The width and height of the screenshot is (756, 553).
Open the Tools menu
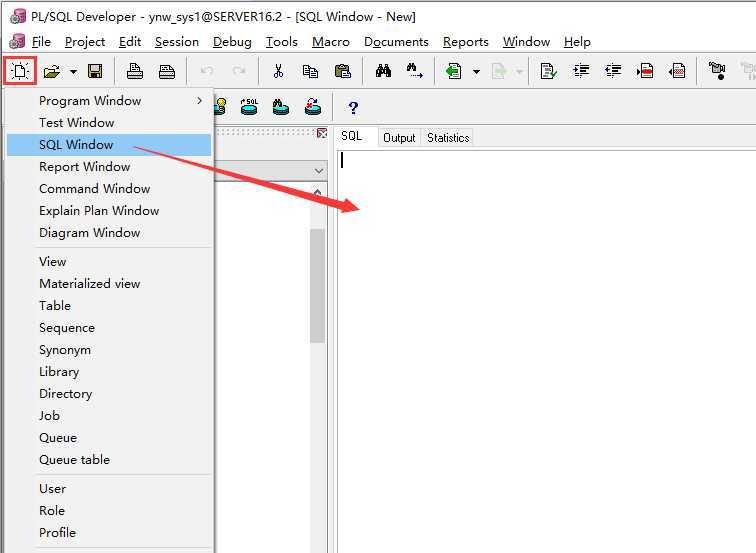tap(282, 42)
